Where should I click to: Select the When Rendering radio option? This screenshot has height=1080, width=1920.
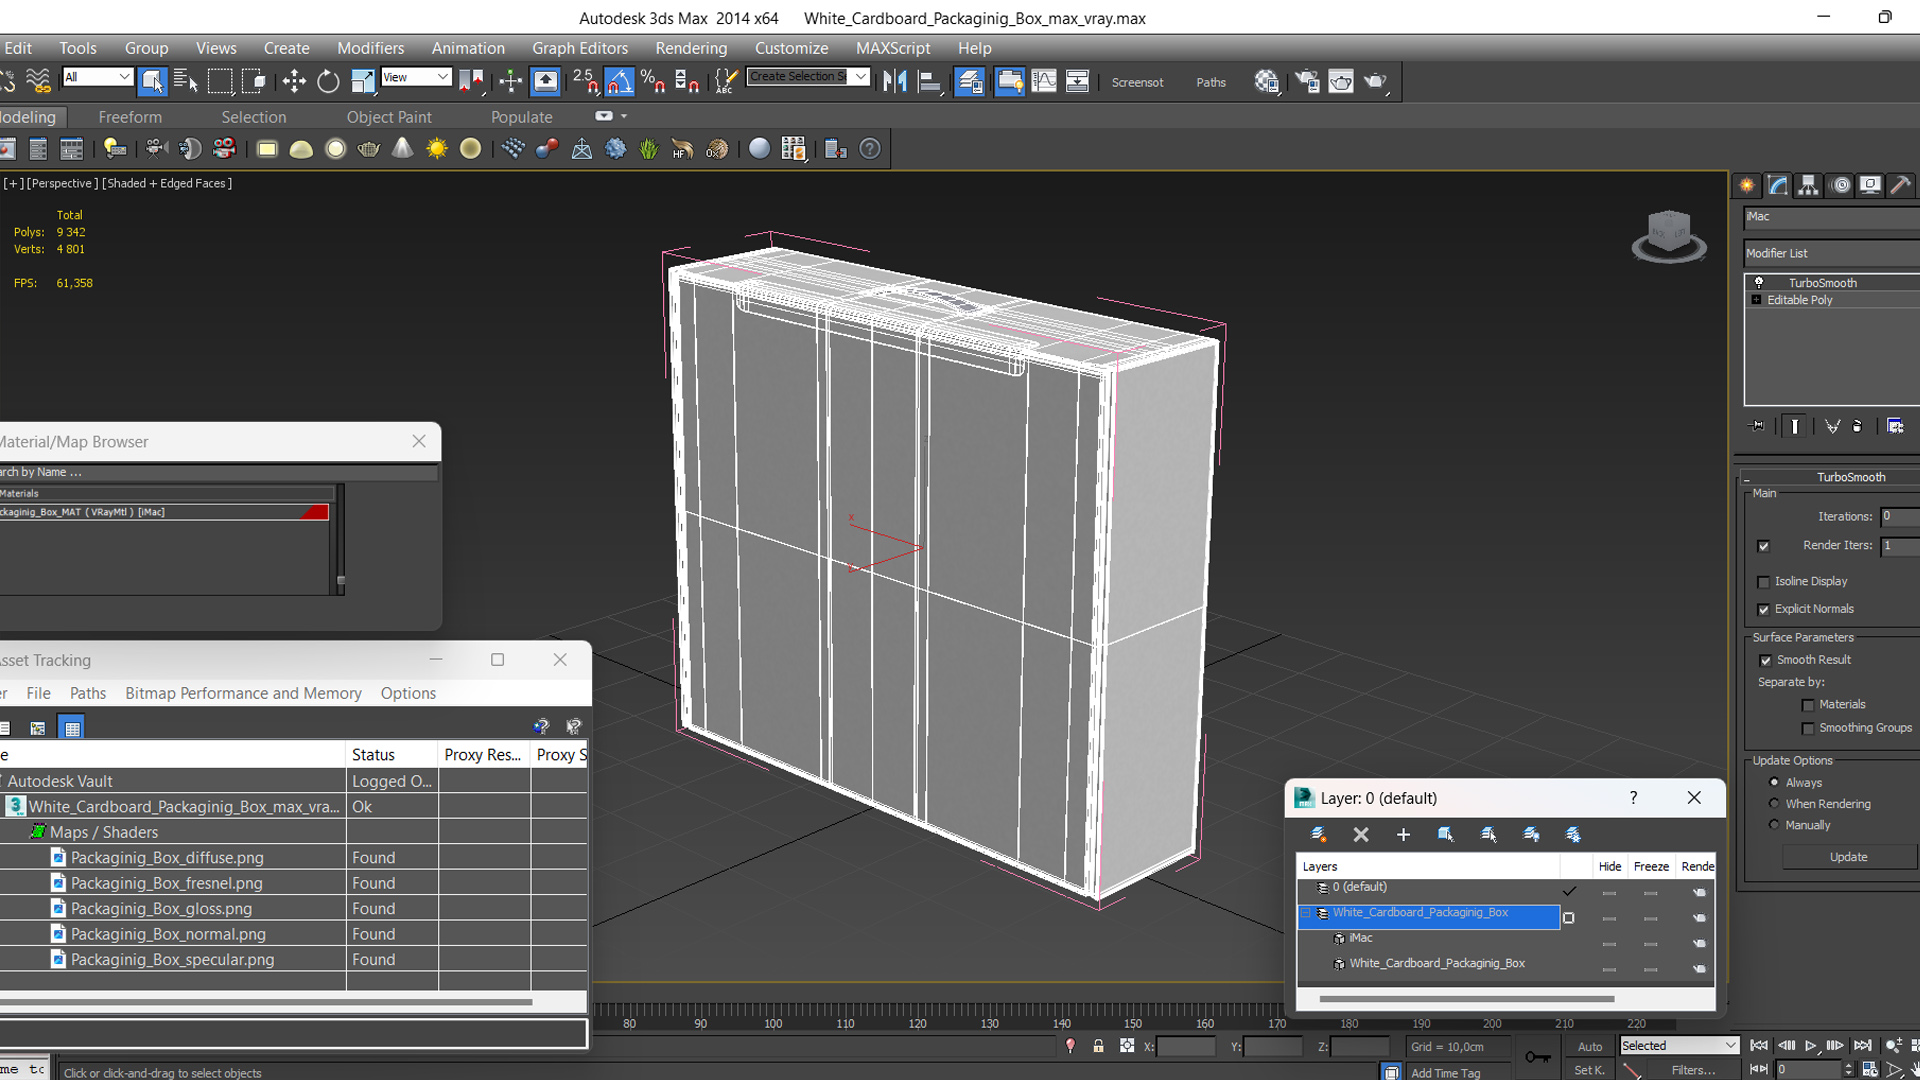click(x=1774, y=804)
